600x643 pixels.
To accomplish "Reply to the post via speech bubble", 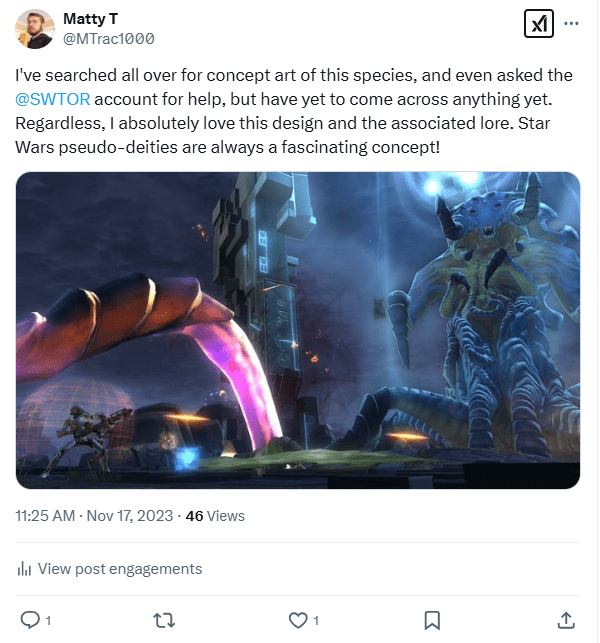I will pos(29,620).
